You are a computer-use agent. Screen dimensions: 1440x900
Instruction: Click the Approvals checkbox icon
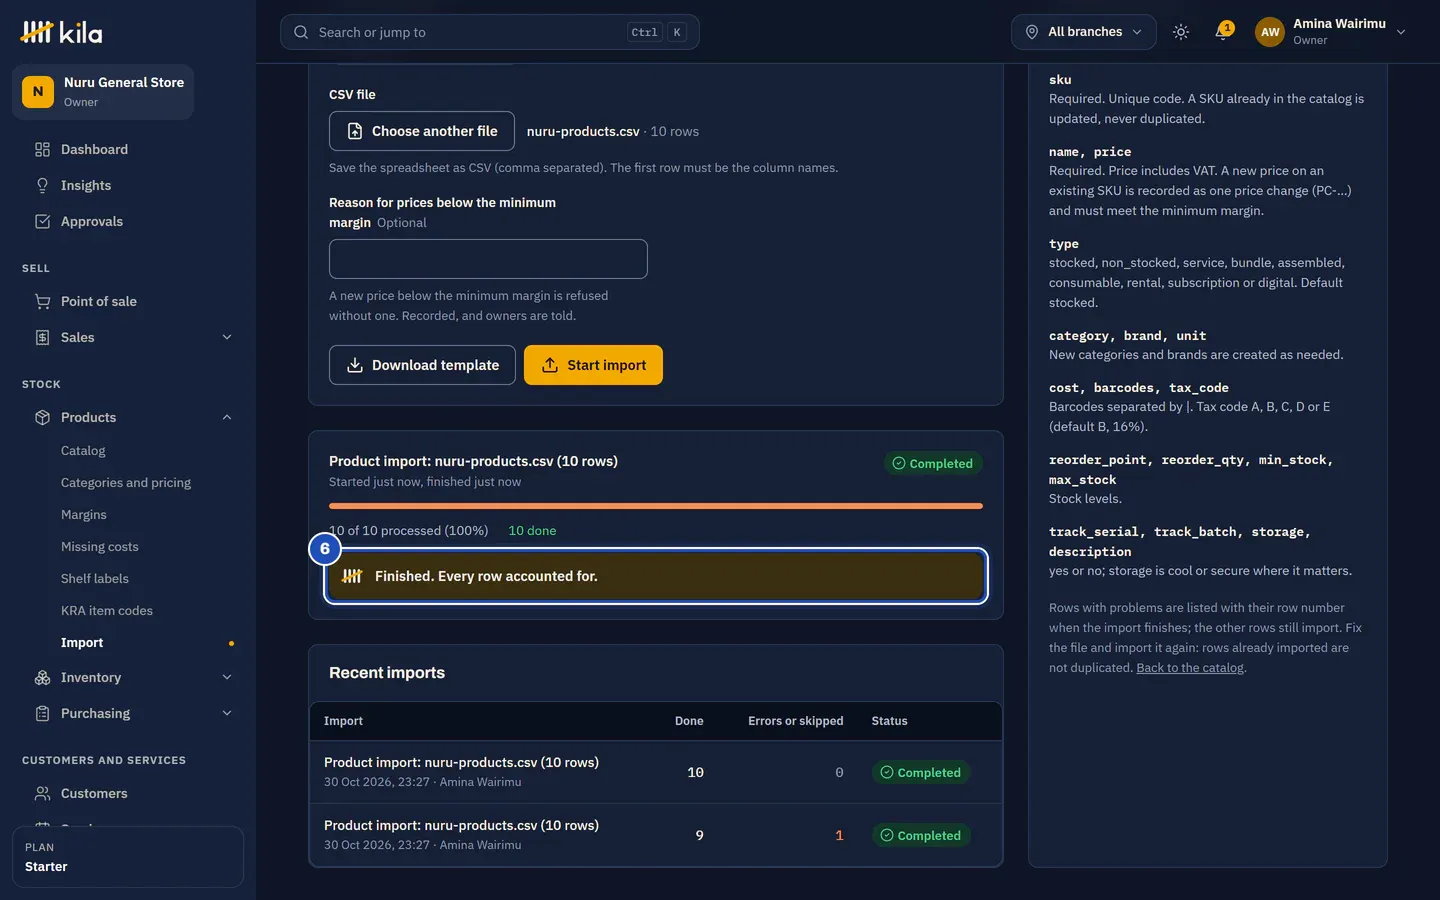42,221
